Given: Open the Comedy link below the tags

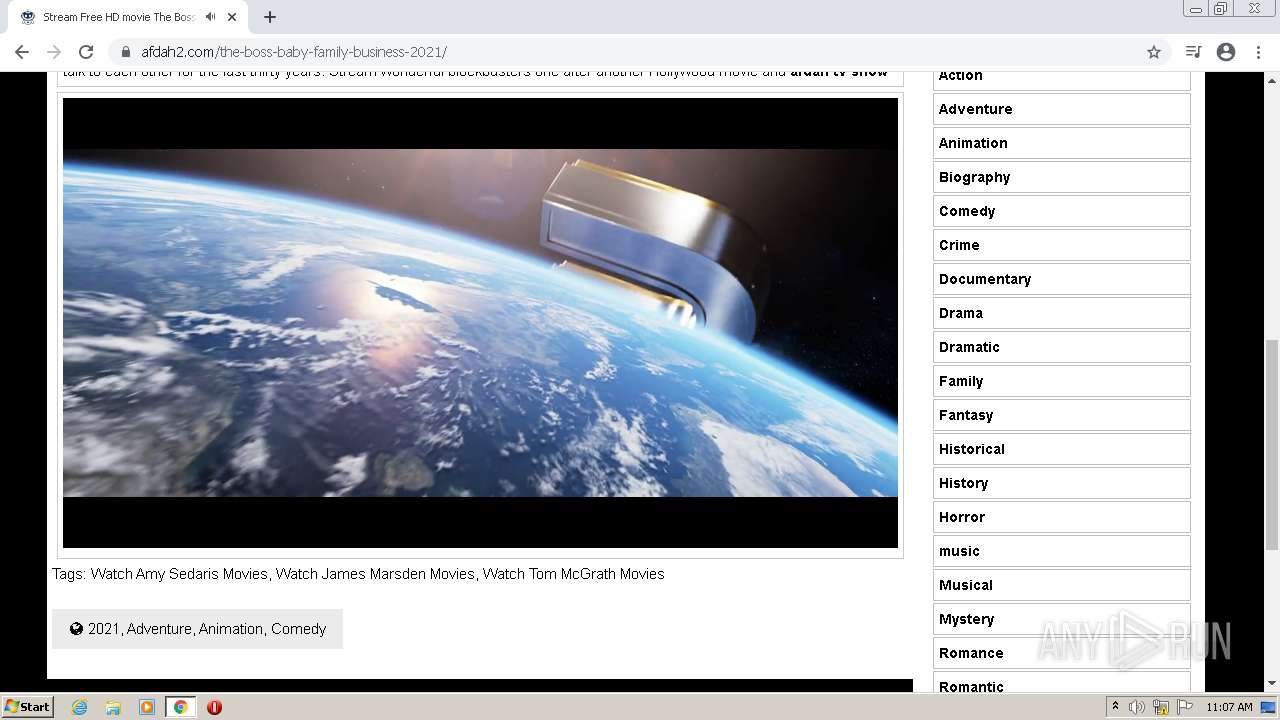Looking at the screenshot, I should click(299, 629).
